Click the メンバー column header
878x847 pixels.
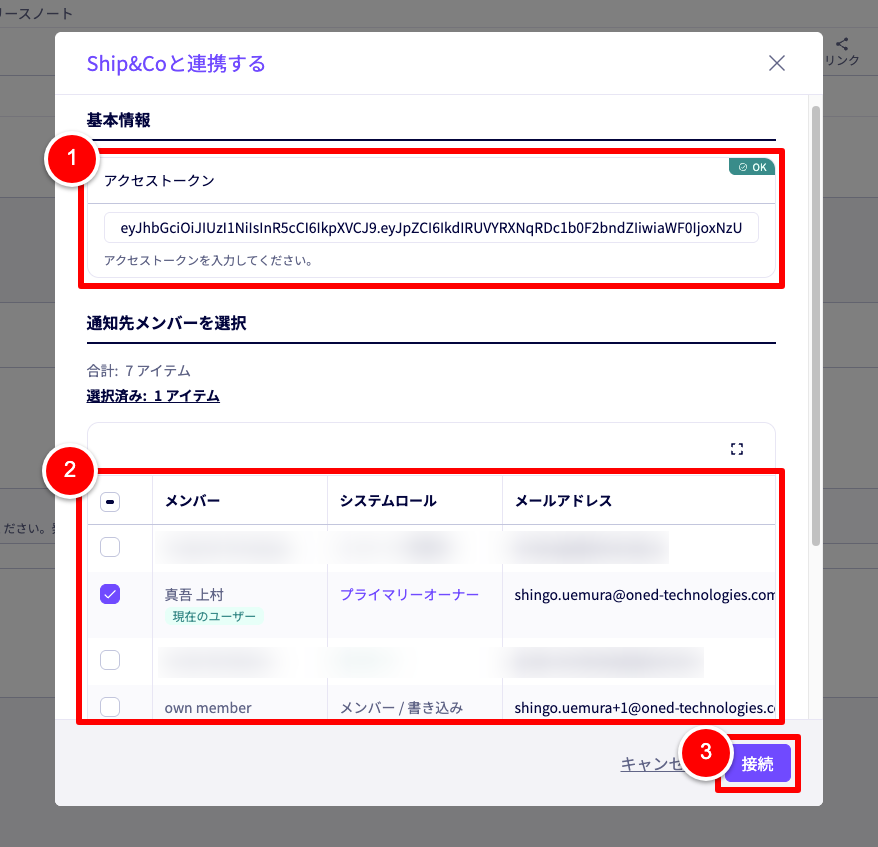pos(193,500)
